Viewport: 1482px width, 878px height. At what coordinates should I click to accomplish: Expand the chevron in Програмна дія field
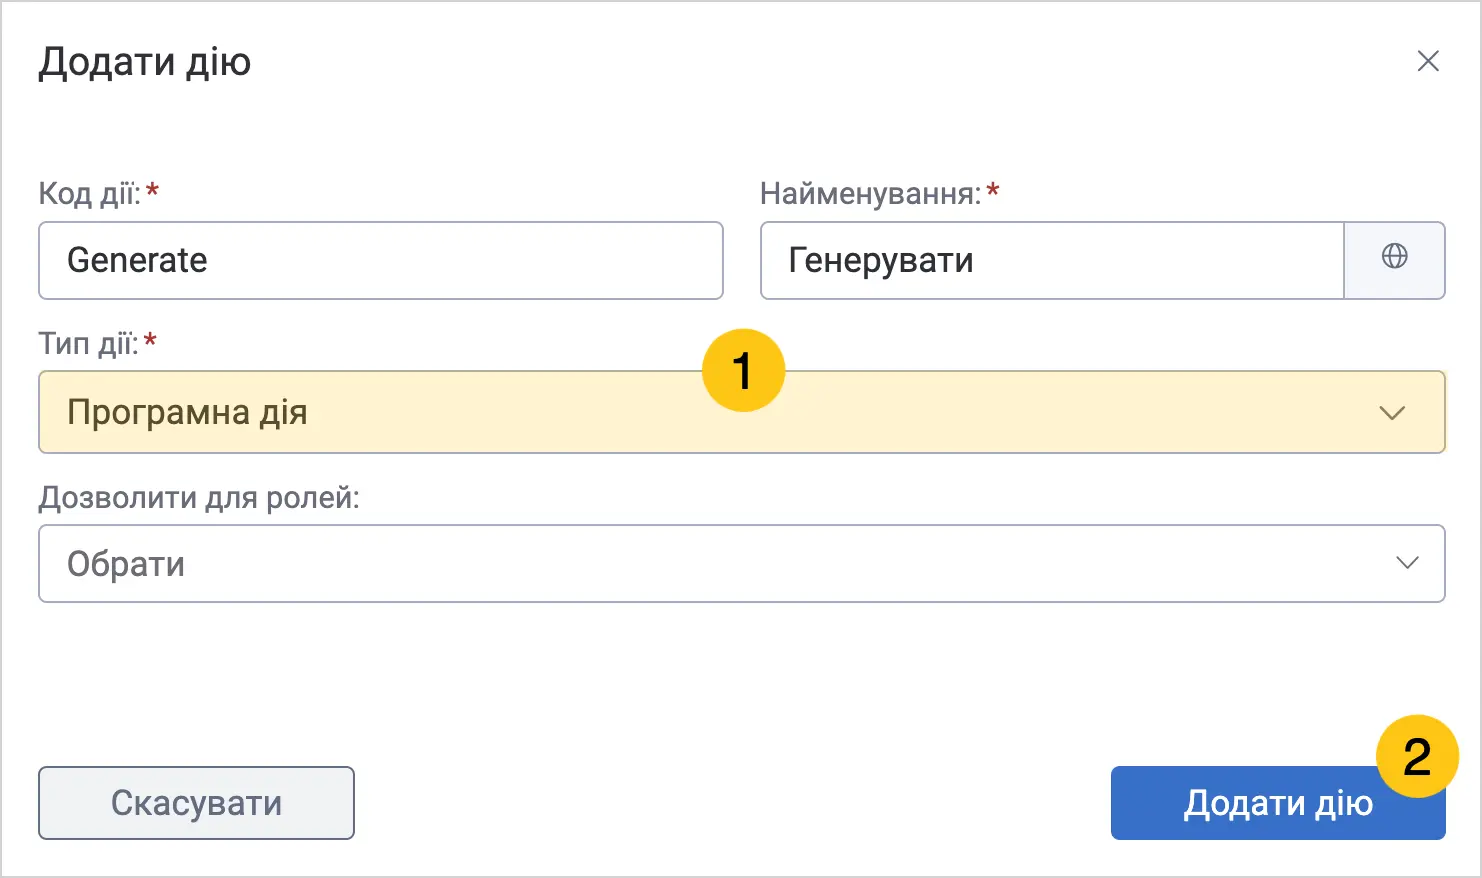tap(1392, 412)
